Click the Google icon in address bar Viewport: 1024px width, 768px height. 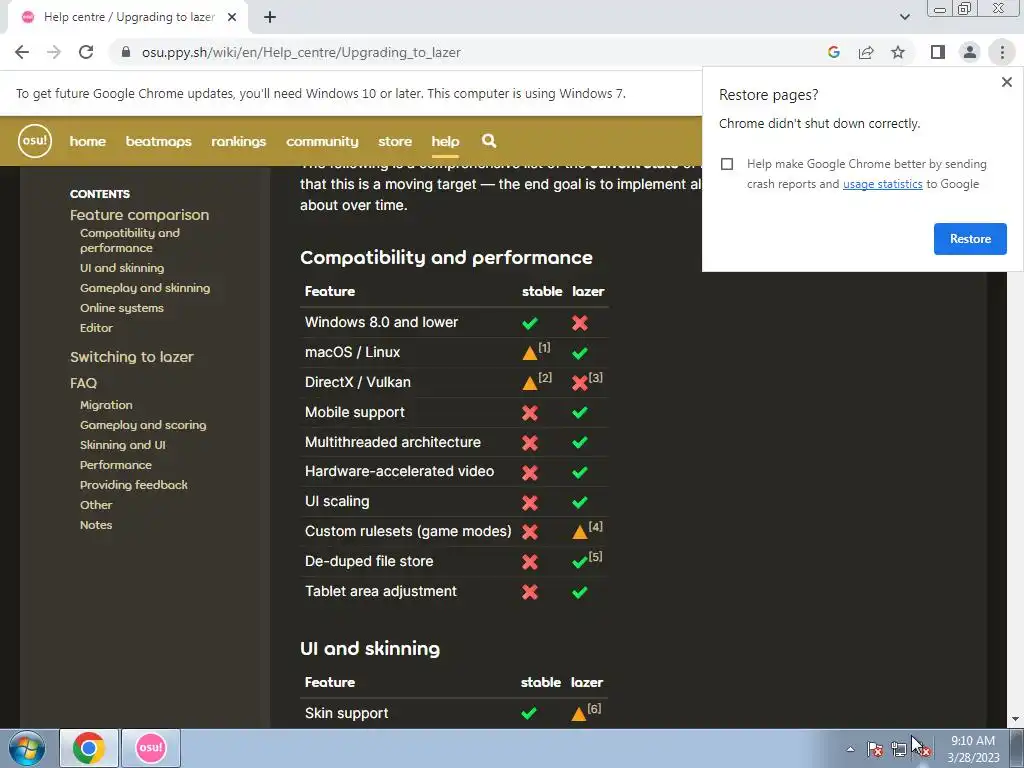click(x=833, y=52)
